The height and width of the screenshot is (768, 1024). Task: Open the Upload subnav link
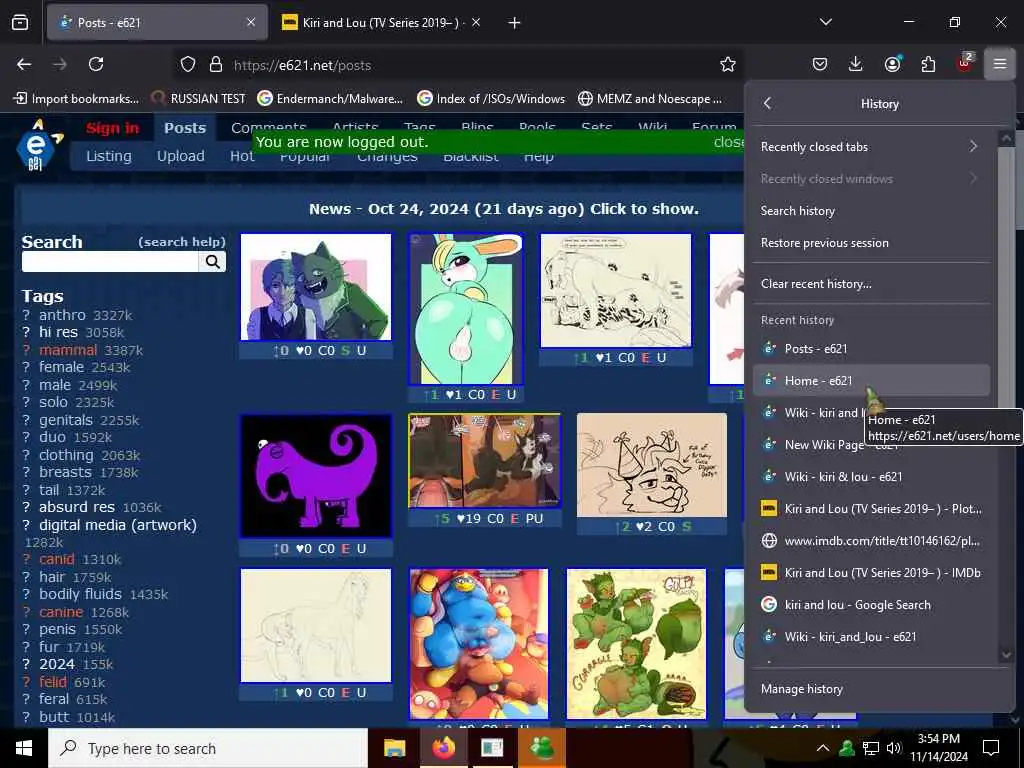180,156
